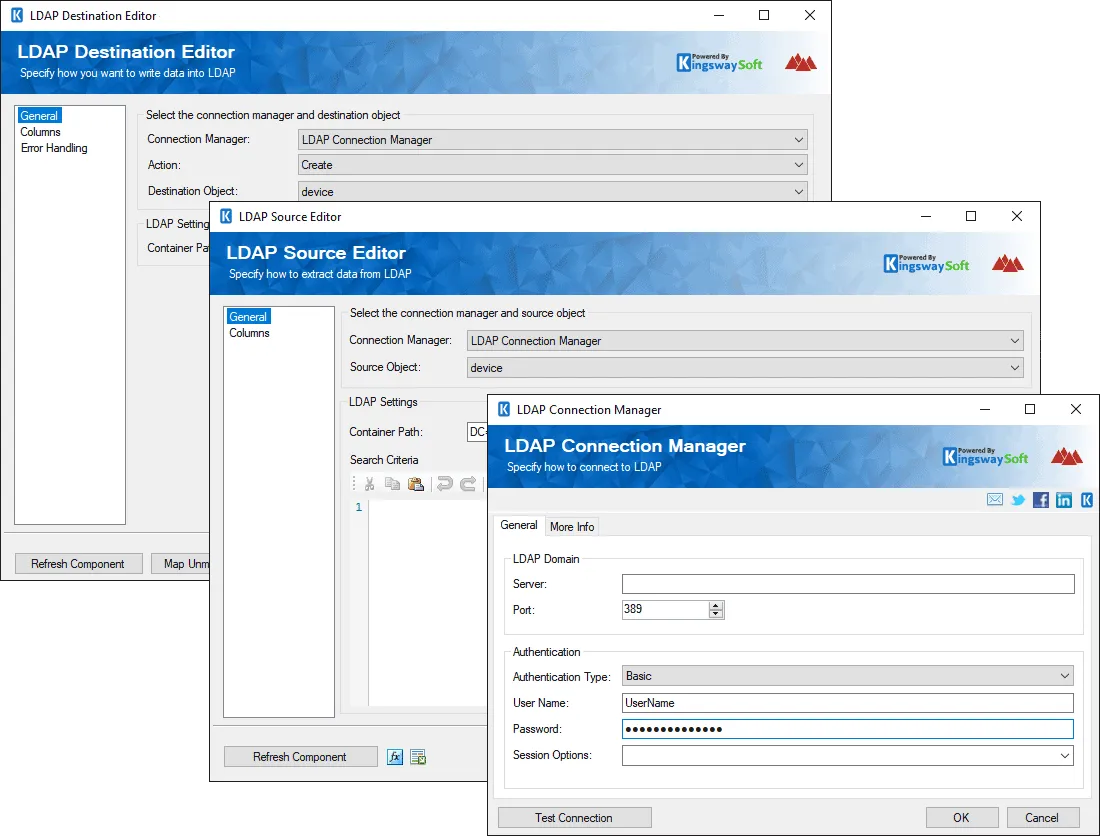This screenshot has width=1100, height=836.
Task: Click the Paste icon in Search Criteria toolbar
Action: point(416,484)
